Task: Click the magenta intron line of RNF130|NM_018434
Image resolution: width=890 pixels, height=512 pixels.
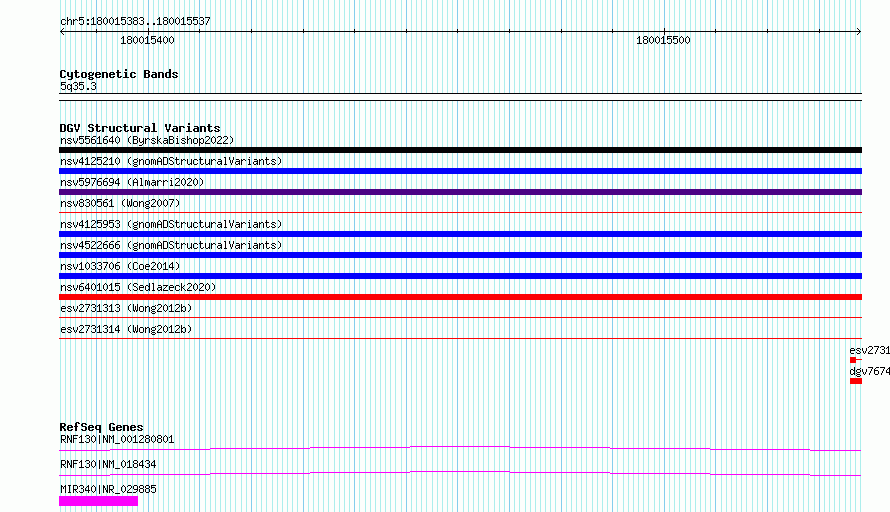Action: coord(460,472)
